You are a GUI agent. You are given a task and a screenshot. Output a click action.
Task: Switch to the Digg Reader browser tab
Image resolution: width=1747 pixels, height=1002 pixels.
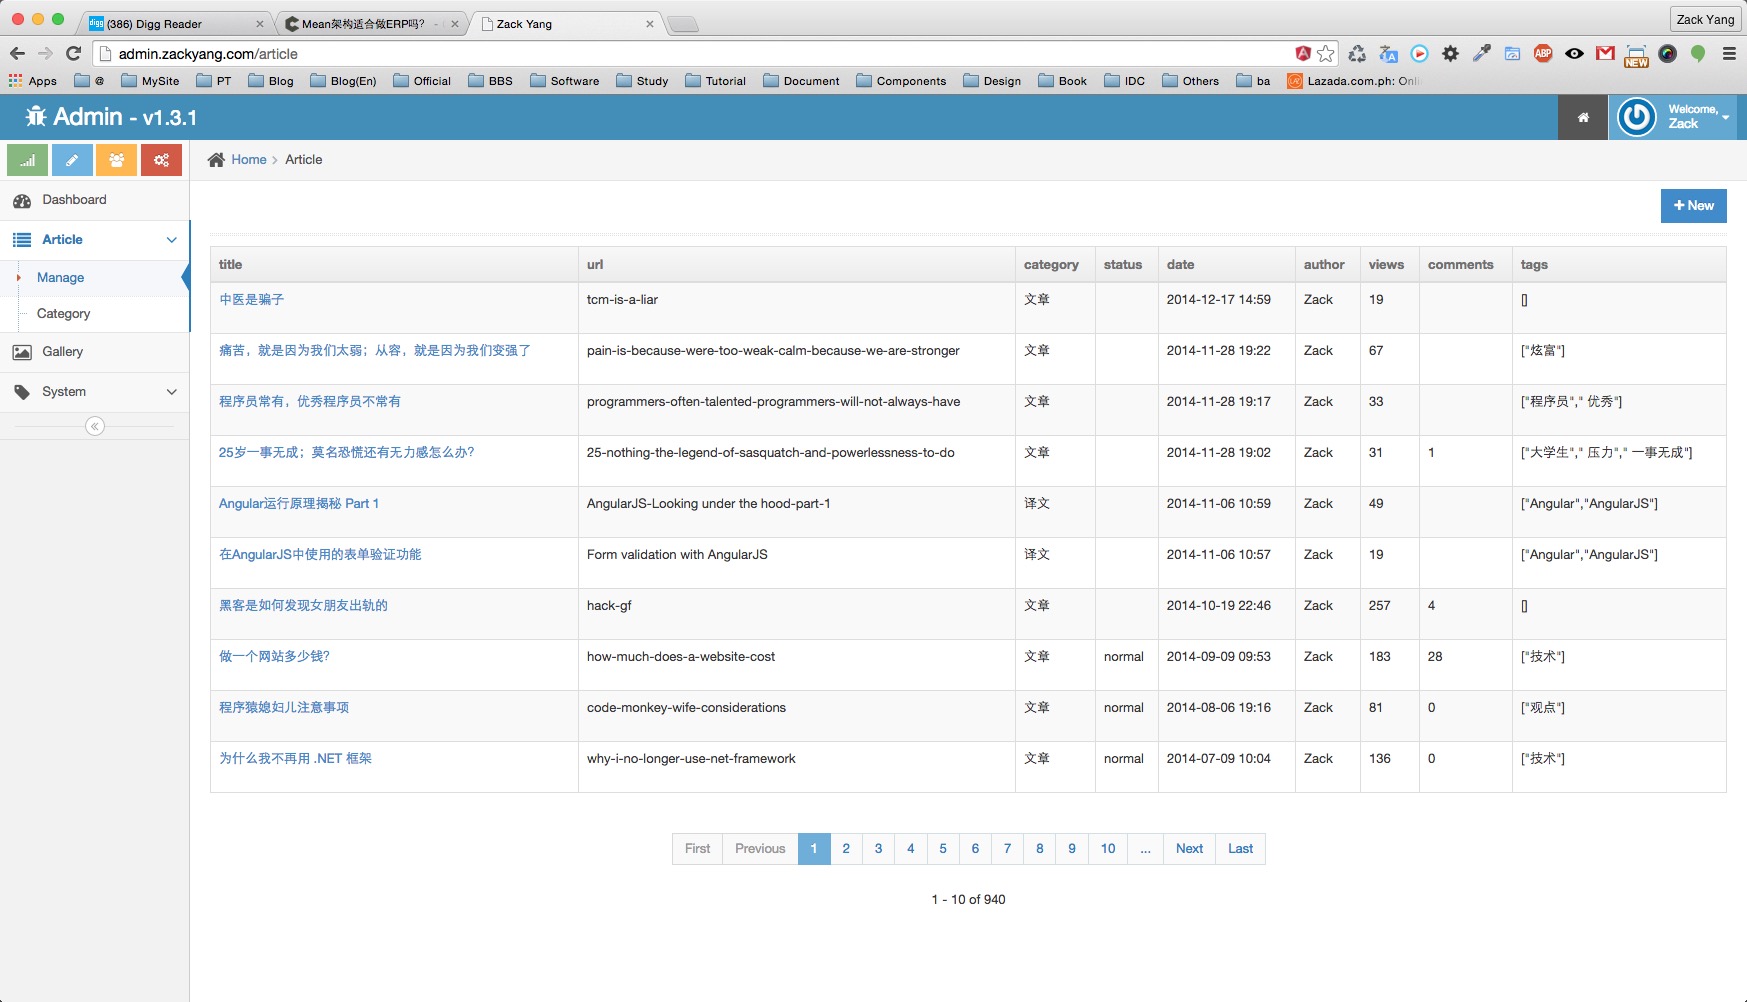[170, 24]
